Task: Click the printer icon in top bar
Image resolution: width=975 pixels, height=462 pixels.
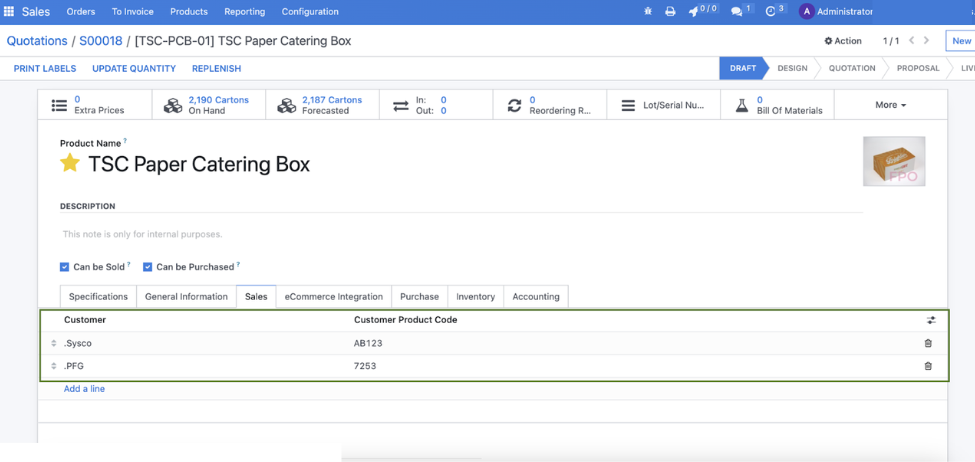Action: 670,12
